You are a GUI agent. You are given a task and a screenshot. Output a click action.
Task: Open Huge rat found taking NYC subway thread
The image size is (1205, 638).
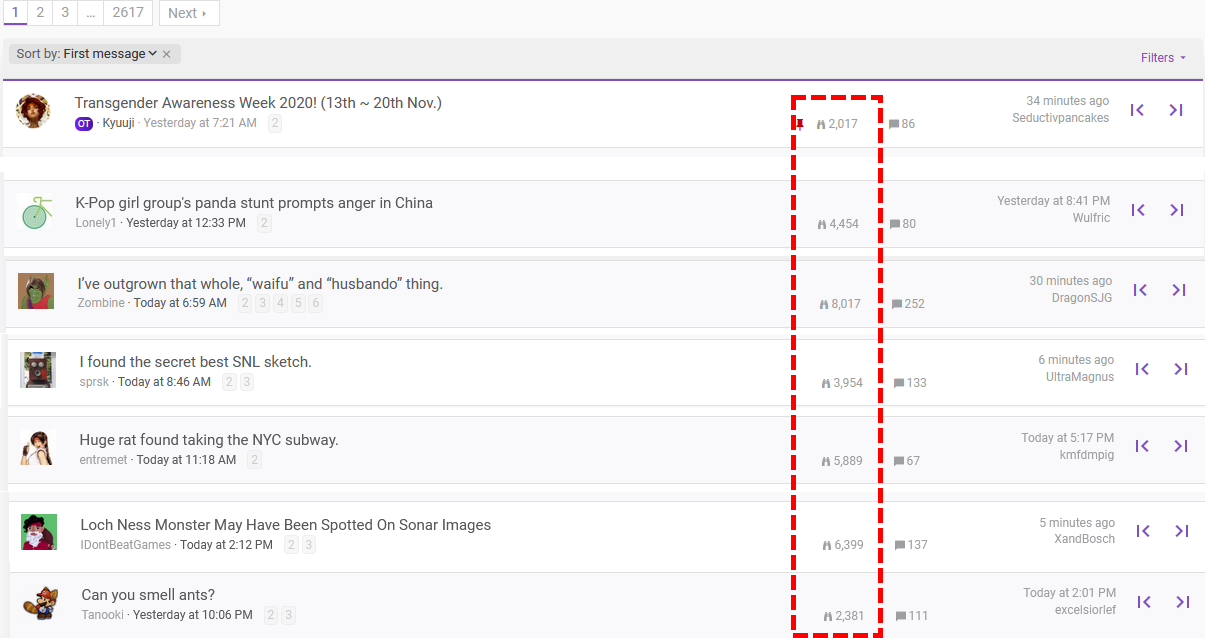point(209,440)
